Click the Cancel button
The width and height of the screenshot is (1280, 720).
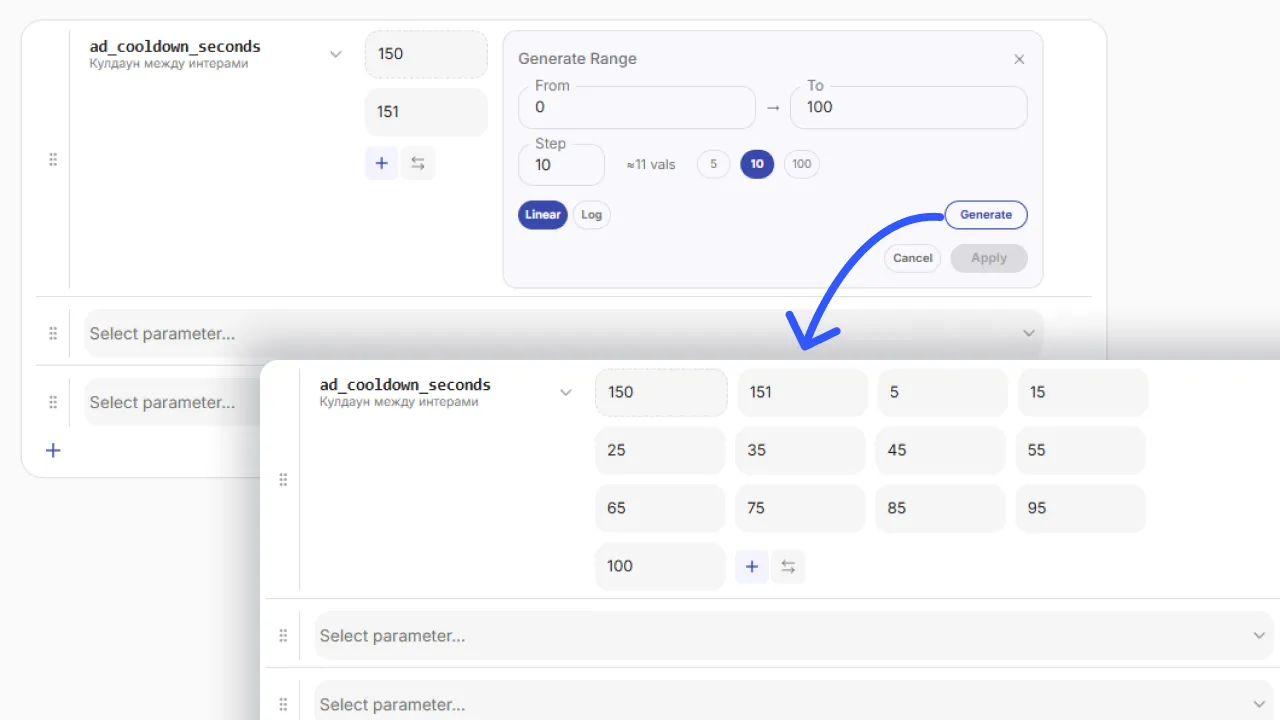click(x=913, y=258)
